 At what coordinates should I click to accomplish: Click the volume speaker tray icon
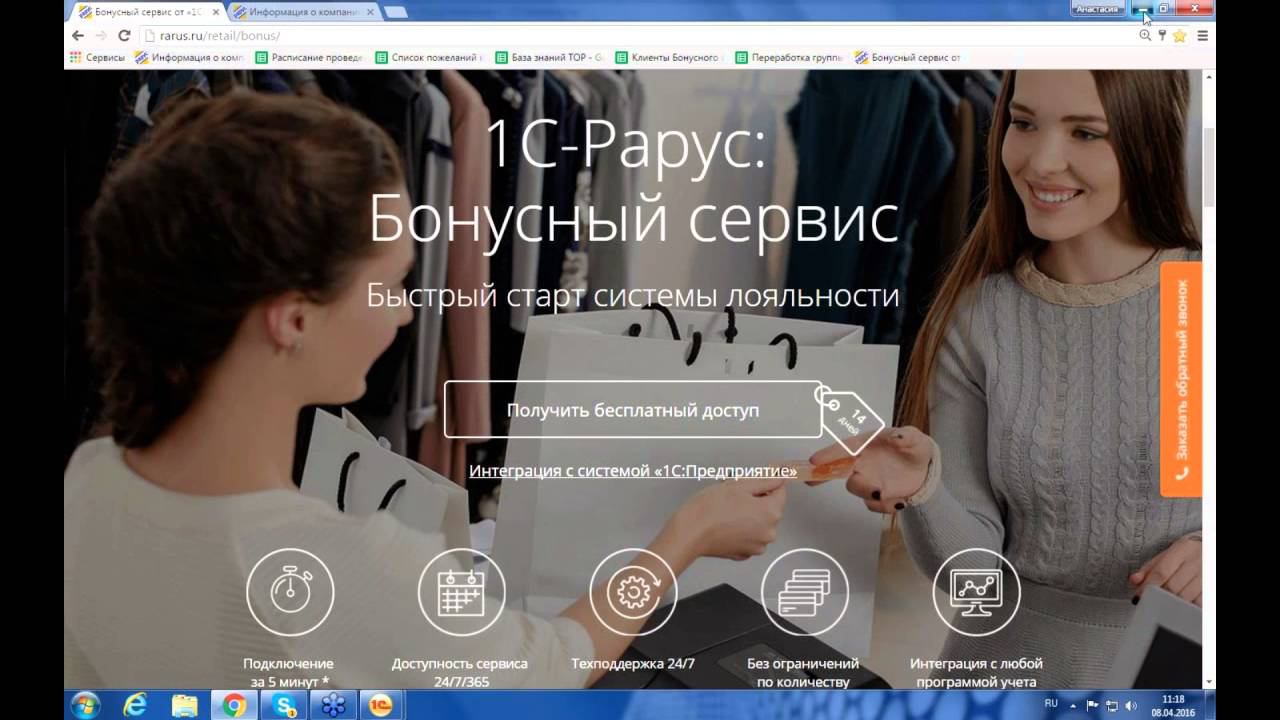point(1131,705)
